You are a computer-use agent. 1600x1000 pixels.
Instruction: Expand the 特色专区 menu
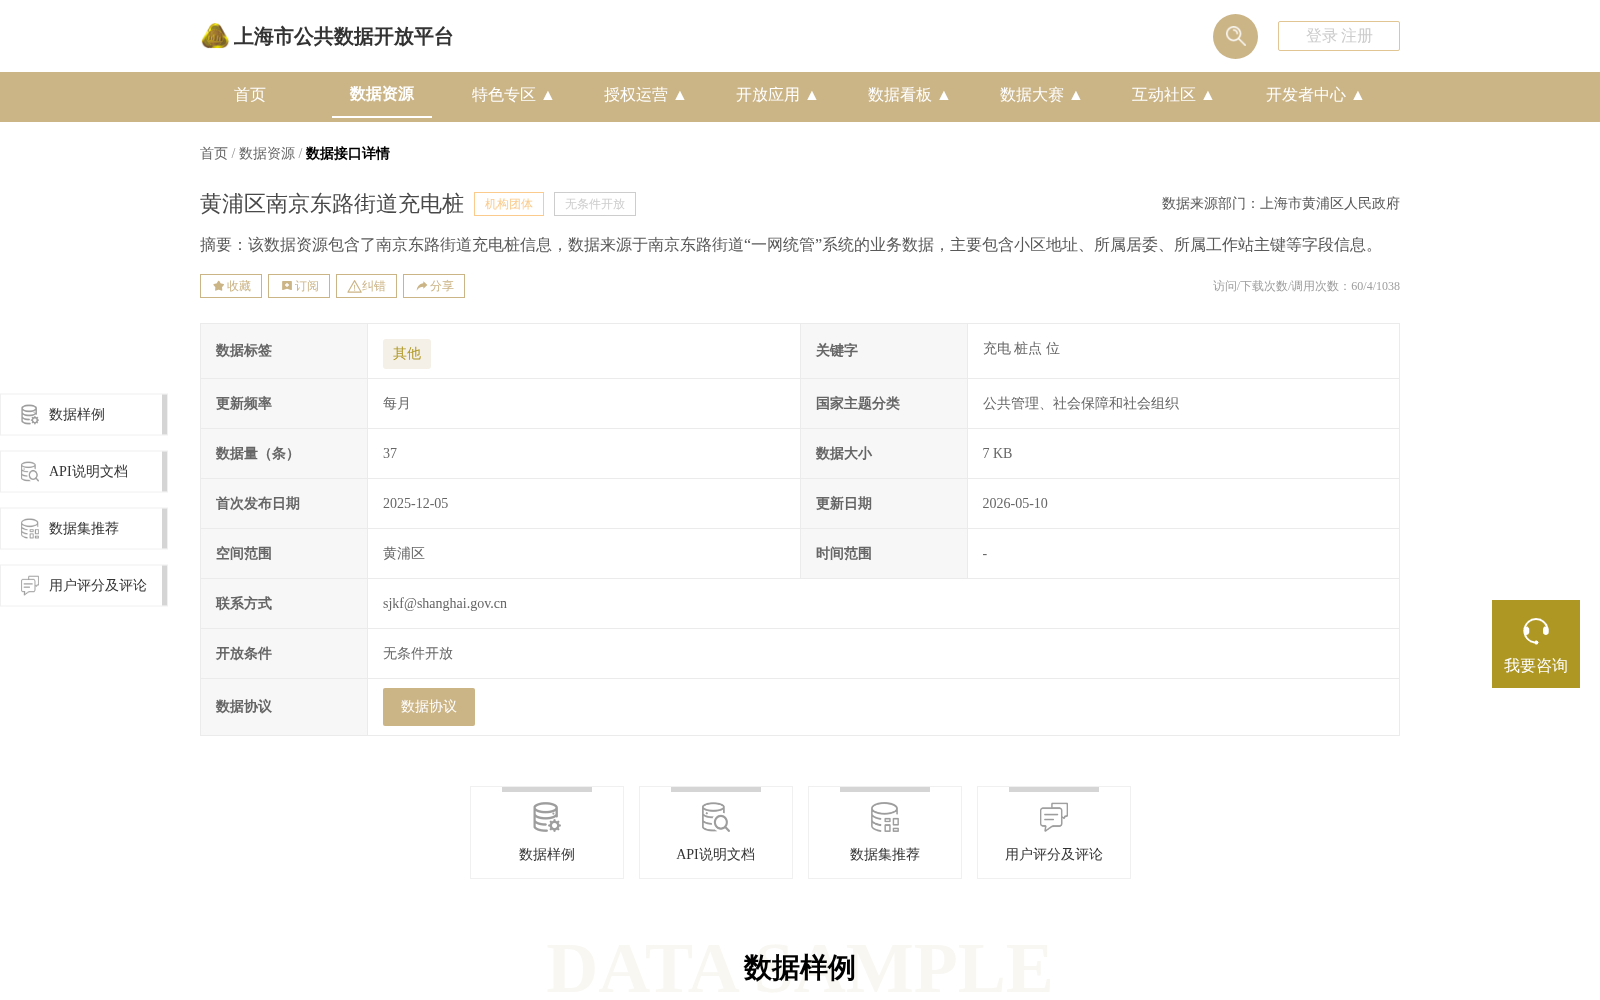[x=513, y=95]
